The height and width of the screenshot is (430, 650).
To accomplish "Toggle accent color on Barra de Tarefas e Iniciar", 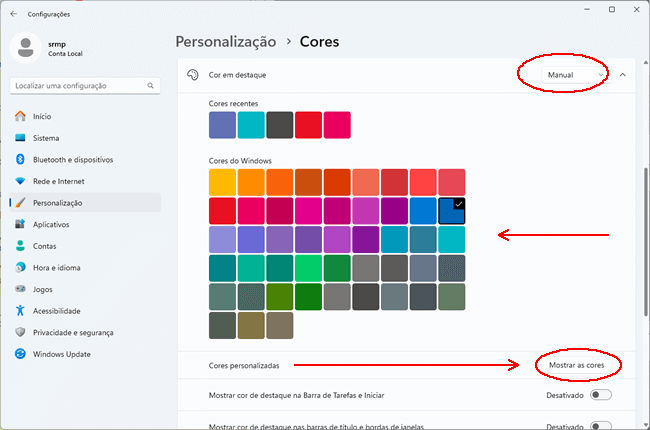I will (x=601, y=395).
